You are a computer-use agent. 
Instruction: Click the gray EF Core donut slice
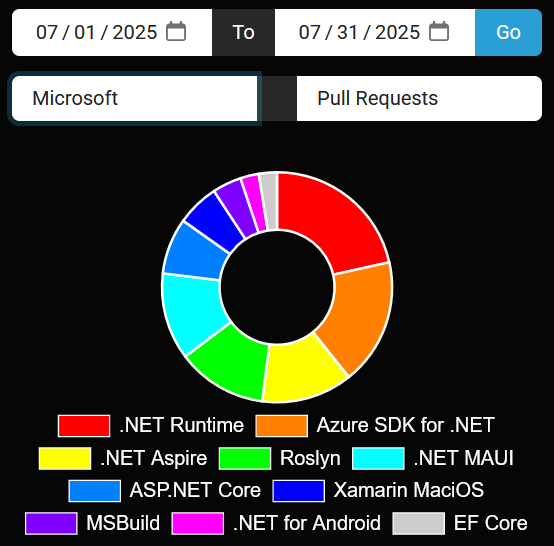[270, 201]
